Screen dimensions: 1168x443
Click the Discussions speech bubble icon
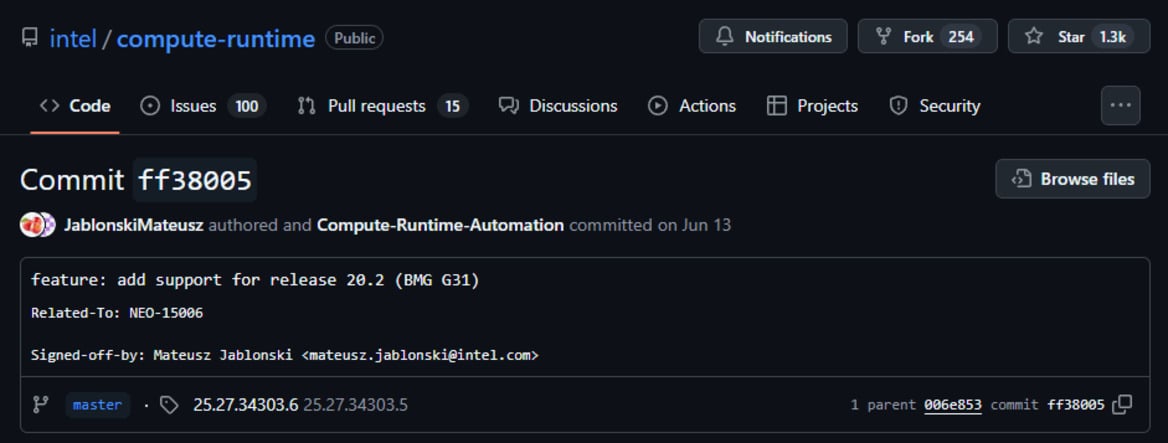point(509,106)
